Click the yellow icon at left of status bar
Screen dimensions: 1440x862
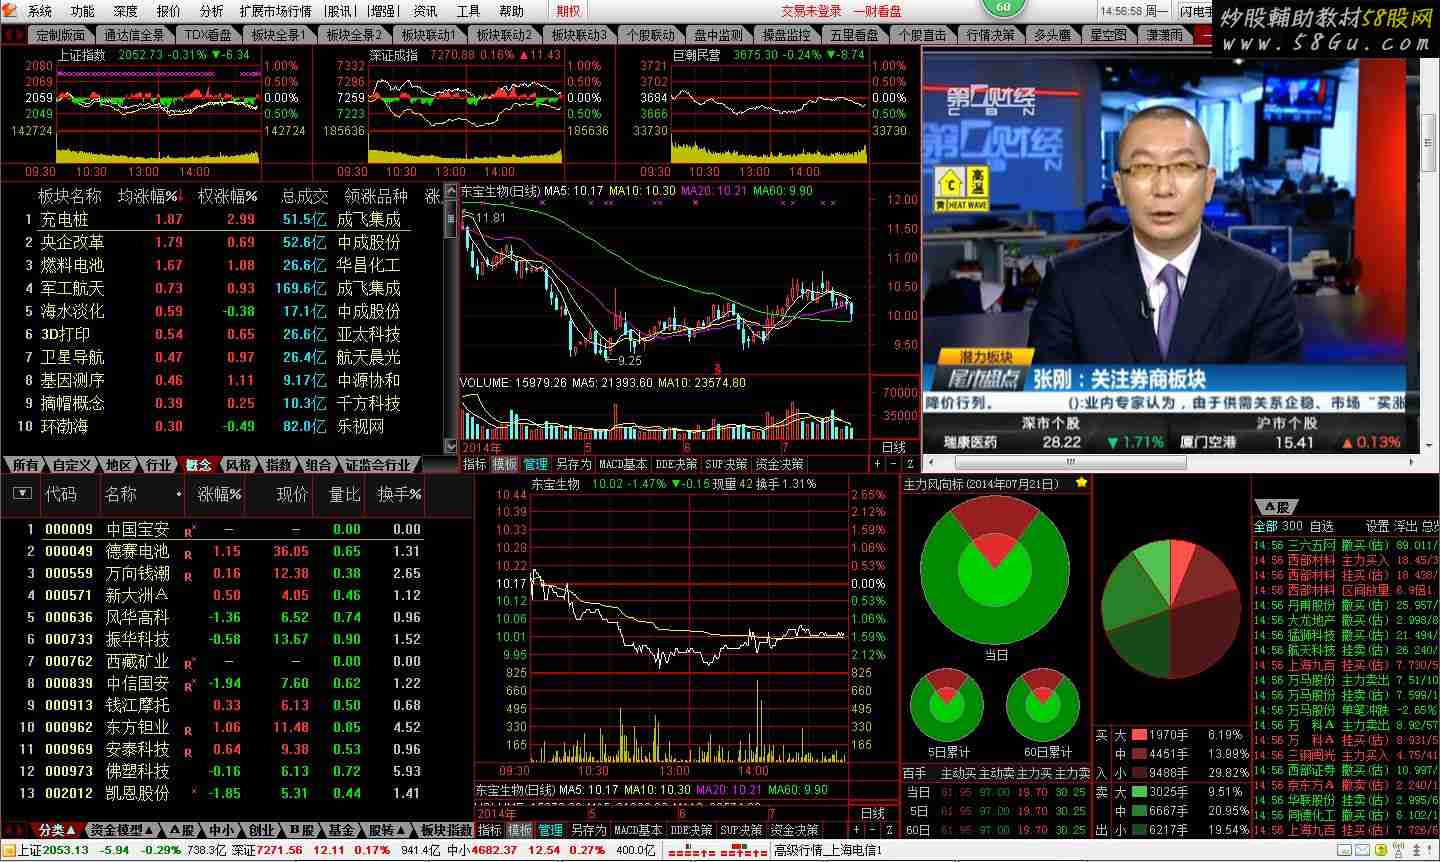point(8,850)
